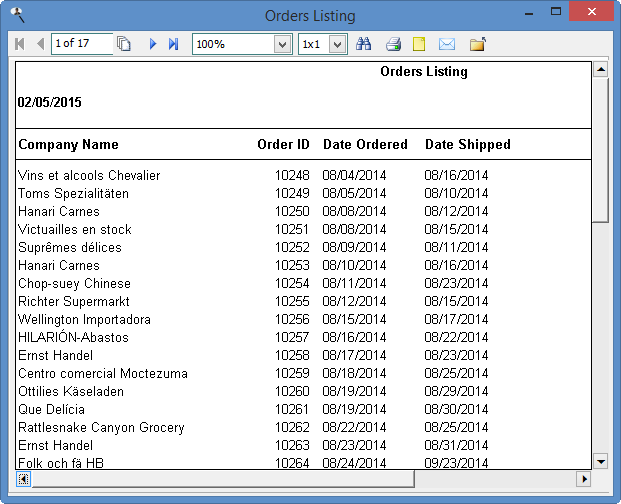Select Que Delícia entry
The height and width of the screenshot is (504, 621).
click(x=51, y=409)
